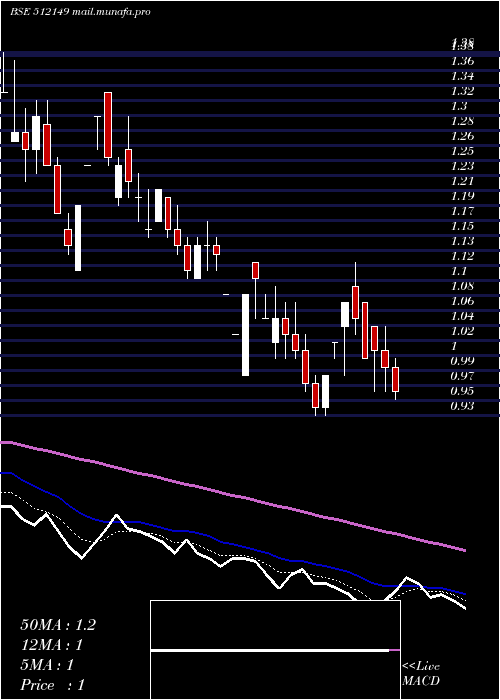Click the 1.12 price axis label
The height and width of the screenshot is (700, 500).
pyautogui.click(x=462, y=256)
